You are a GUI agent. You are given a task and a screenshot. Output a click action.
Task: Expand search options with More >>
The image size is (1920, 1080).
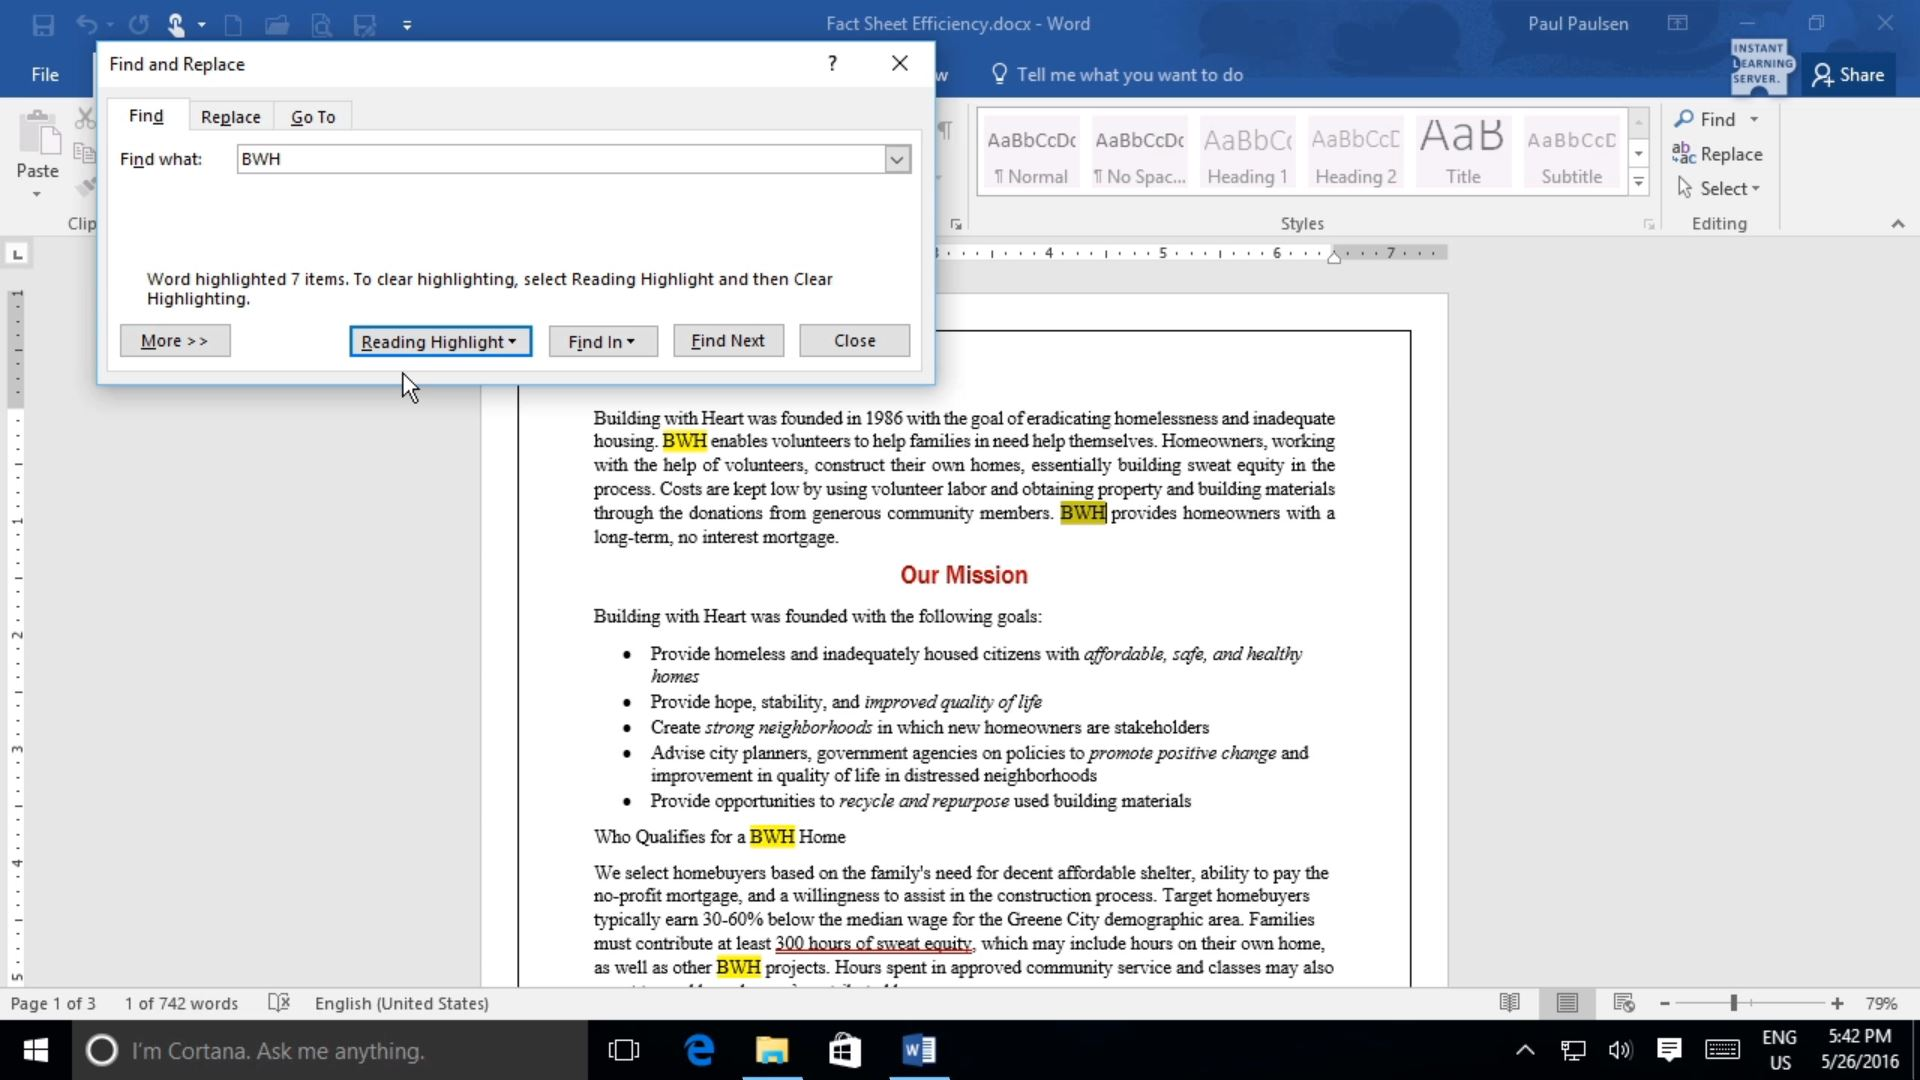pyautogui.click(x=174, y=340)
